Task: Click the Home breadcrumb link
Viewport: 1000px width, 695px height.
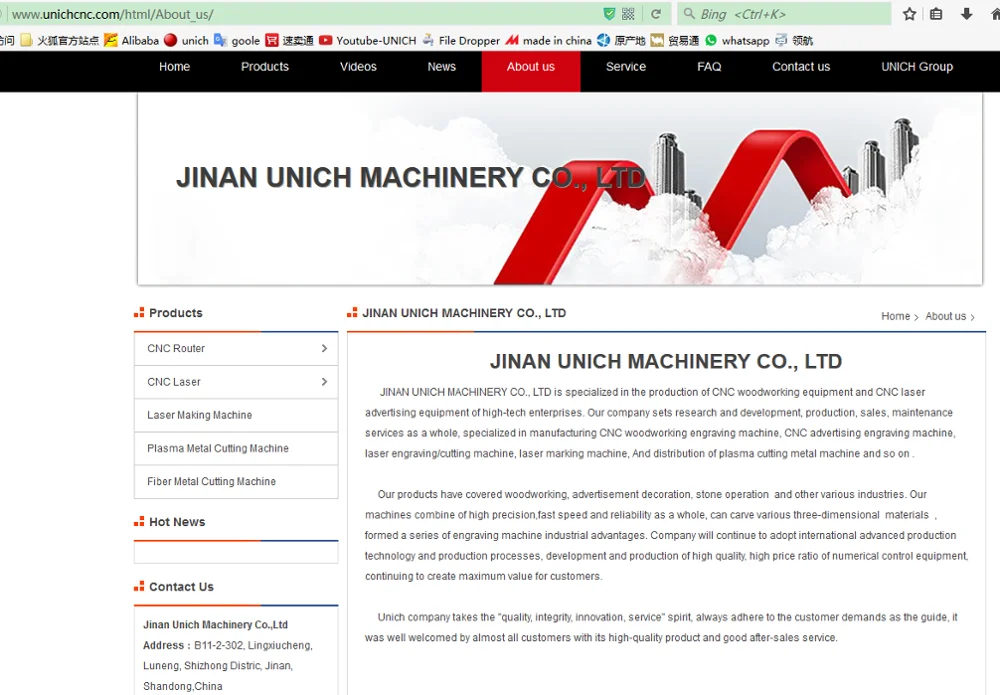Action: [895, 316]
